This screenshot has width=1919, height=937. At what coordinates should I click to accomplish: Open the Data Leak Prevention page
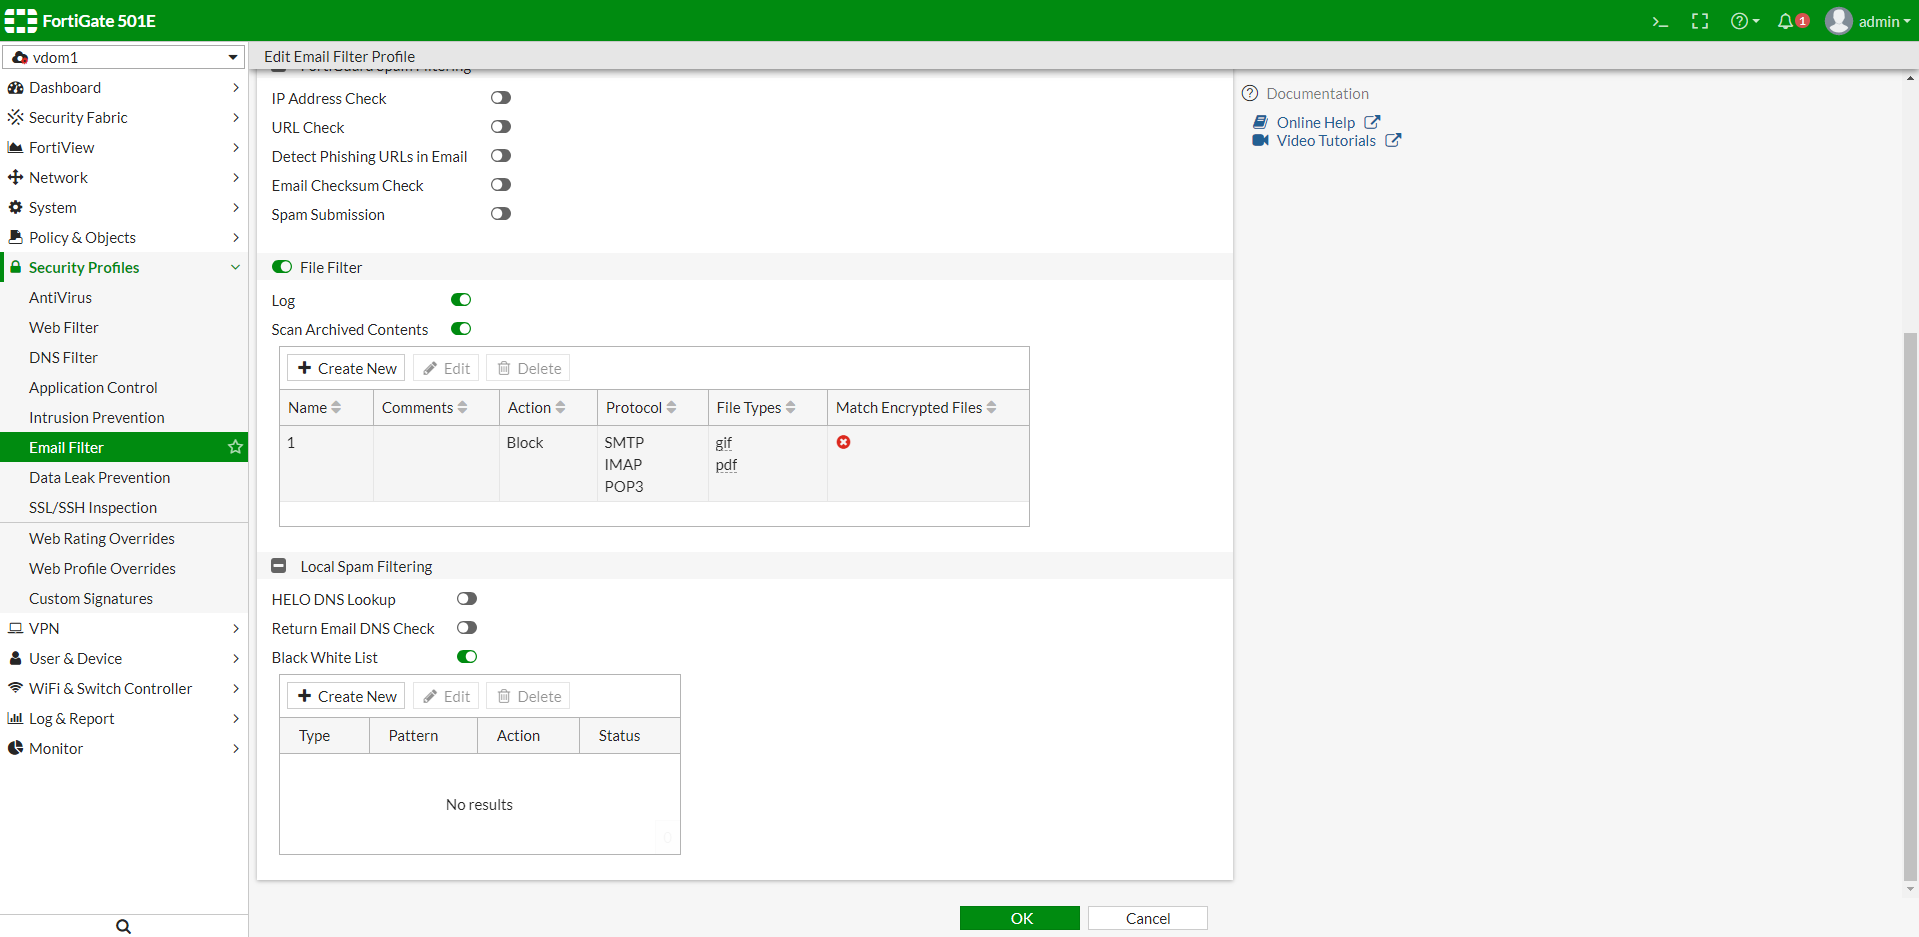[99, 477]
